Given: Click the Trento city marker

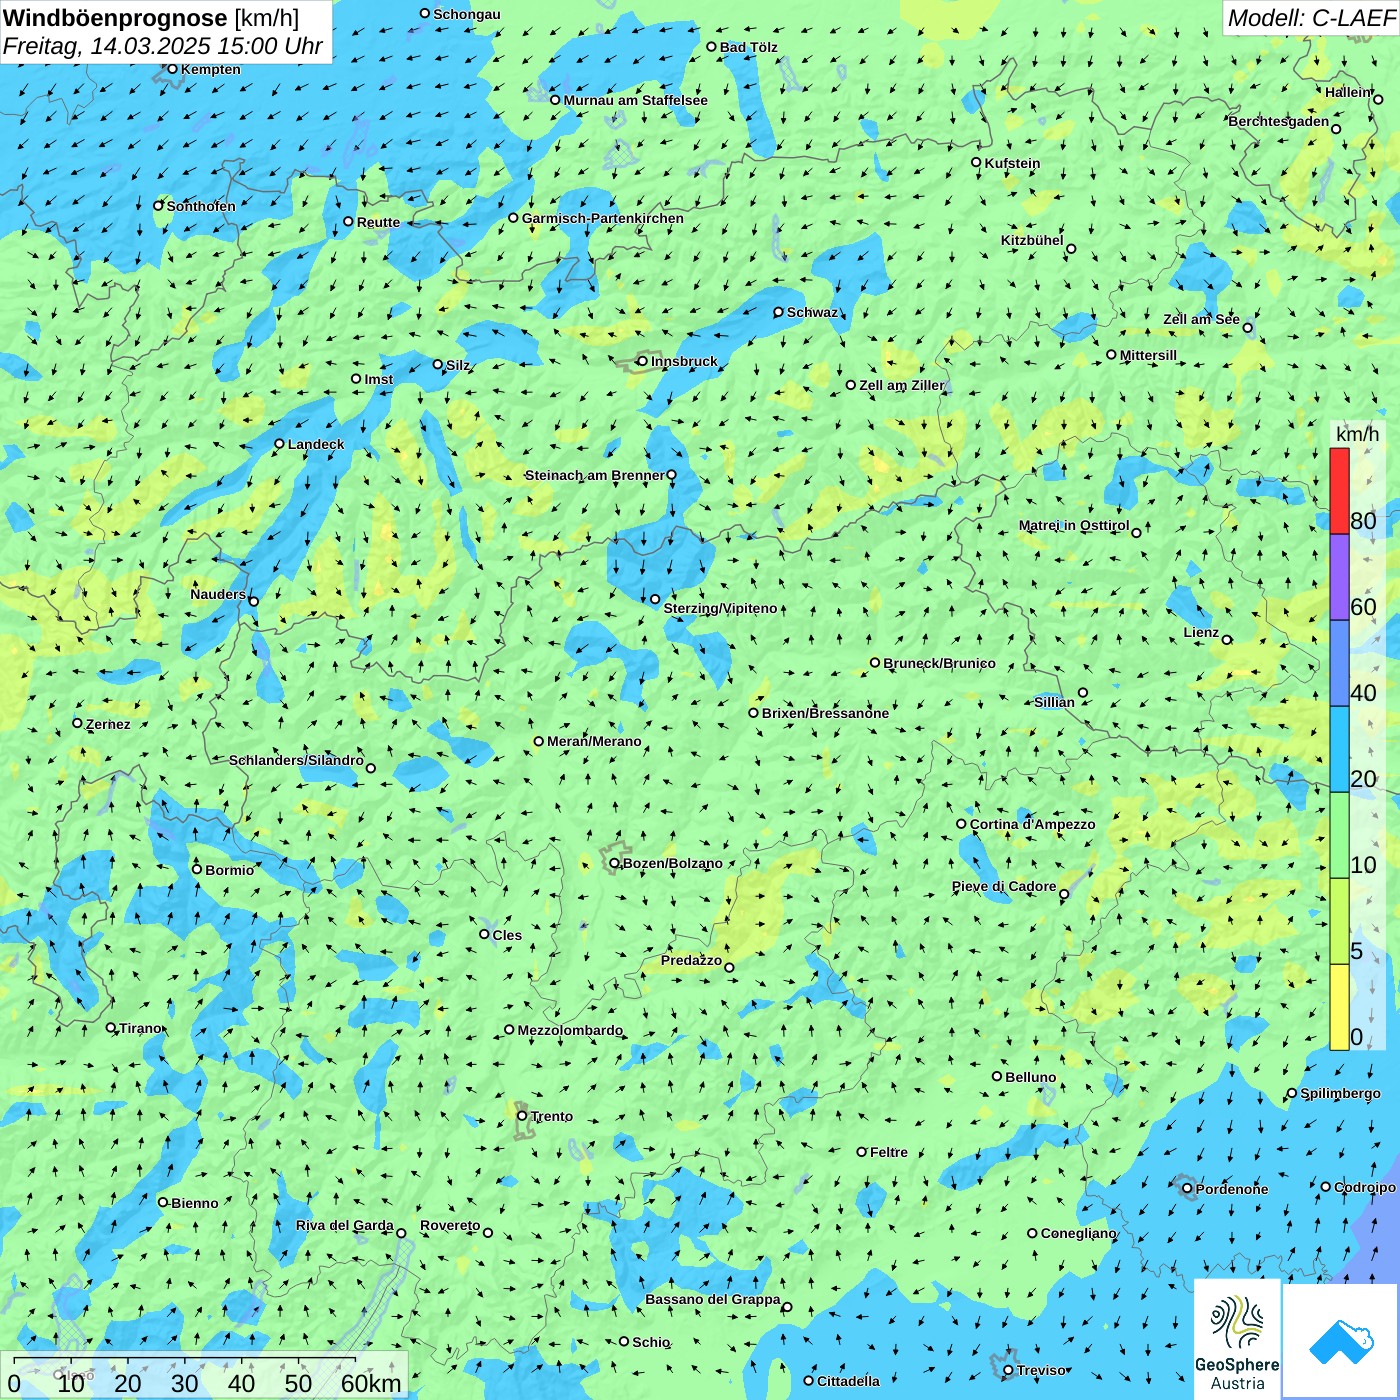Looking at the screenshot, I should click(x=522, y=1116).
